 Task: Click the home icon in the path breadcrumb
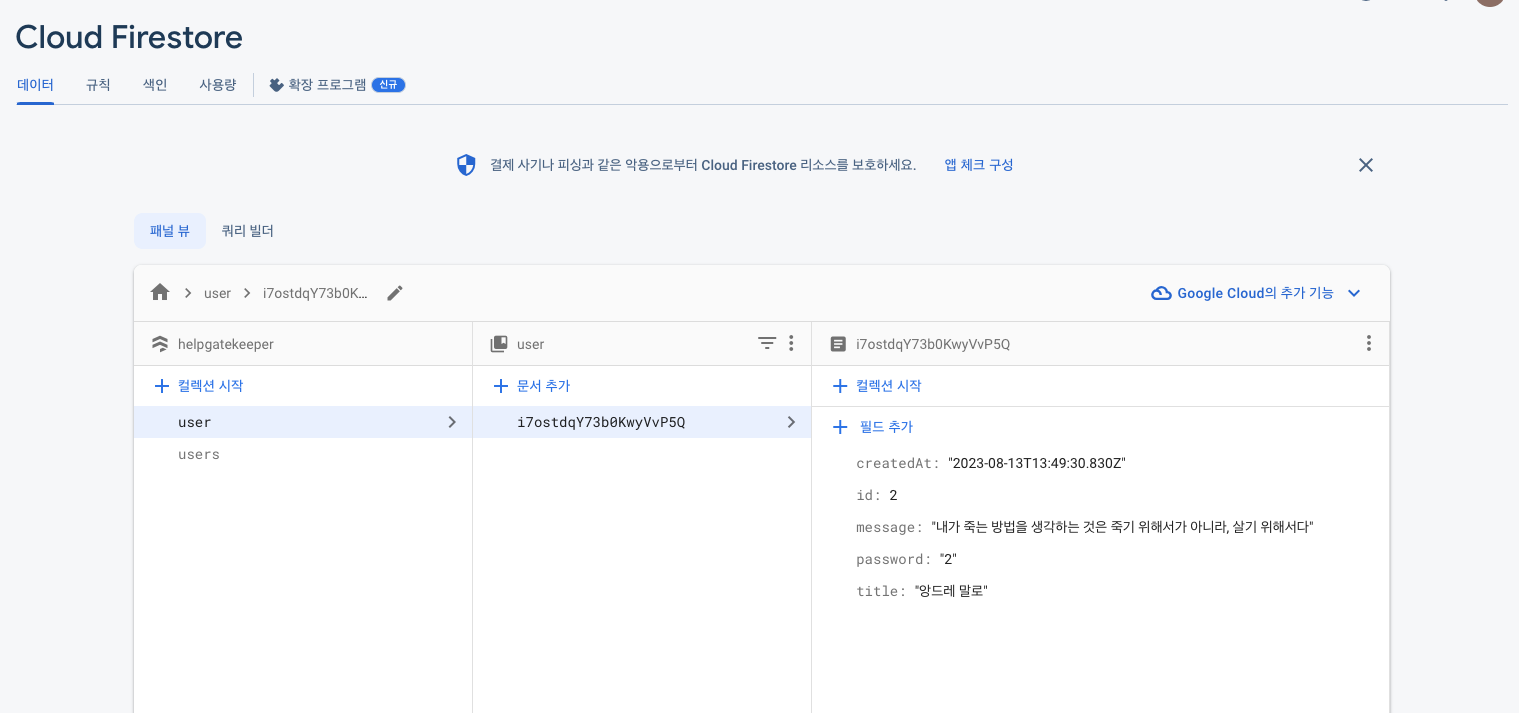160,293
